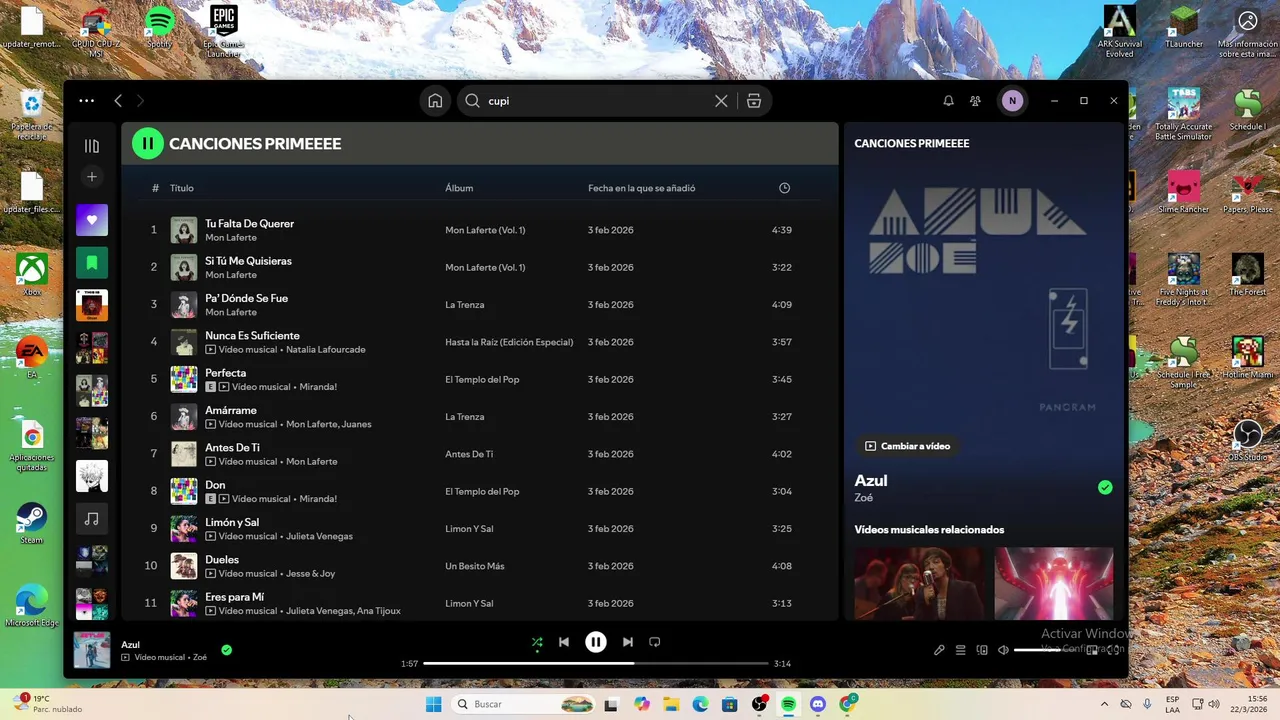
Task: Open the Browse icon beside search
Action: click(x=754, y=101)
